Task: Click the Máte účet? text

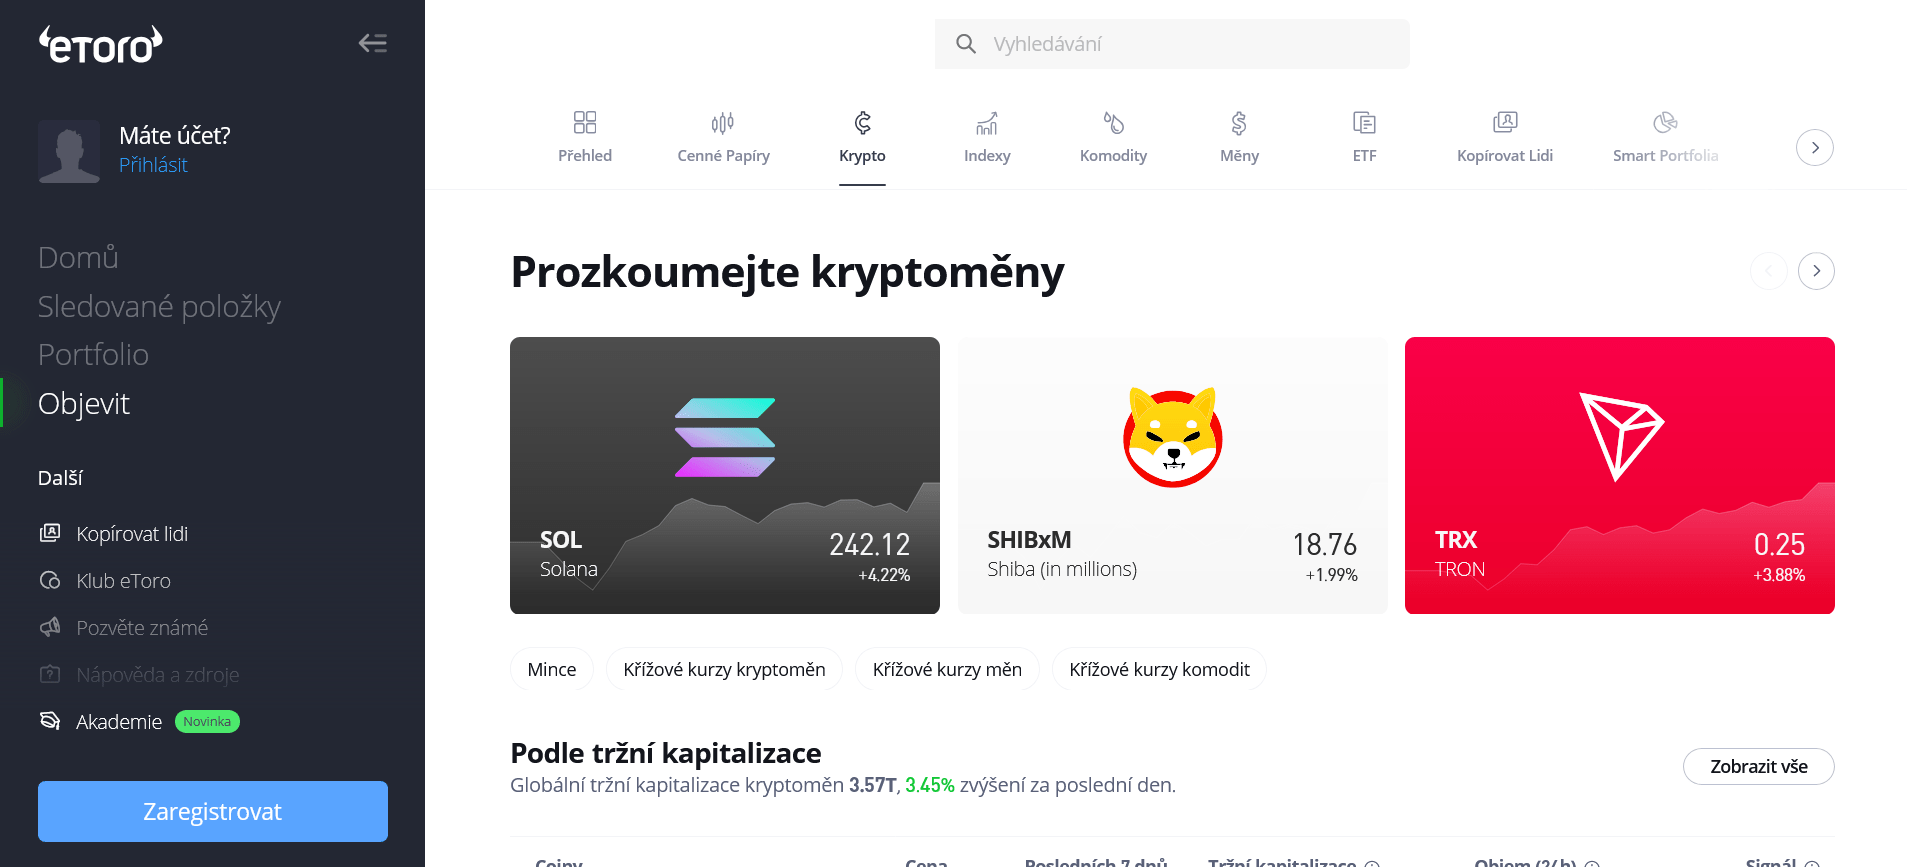Action: click(x=175, y=135)
